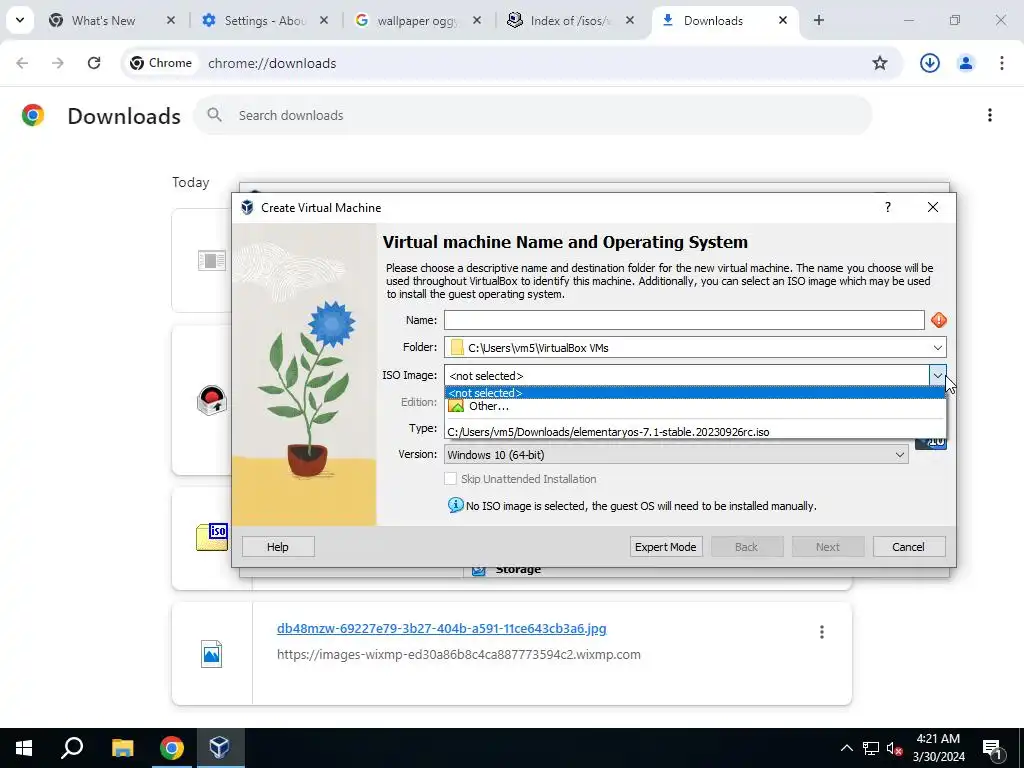This screenshot has width=1024, height=768.
Task: Bookmark this page with the star icon
Action: [x=880, y=63]
